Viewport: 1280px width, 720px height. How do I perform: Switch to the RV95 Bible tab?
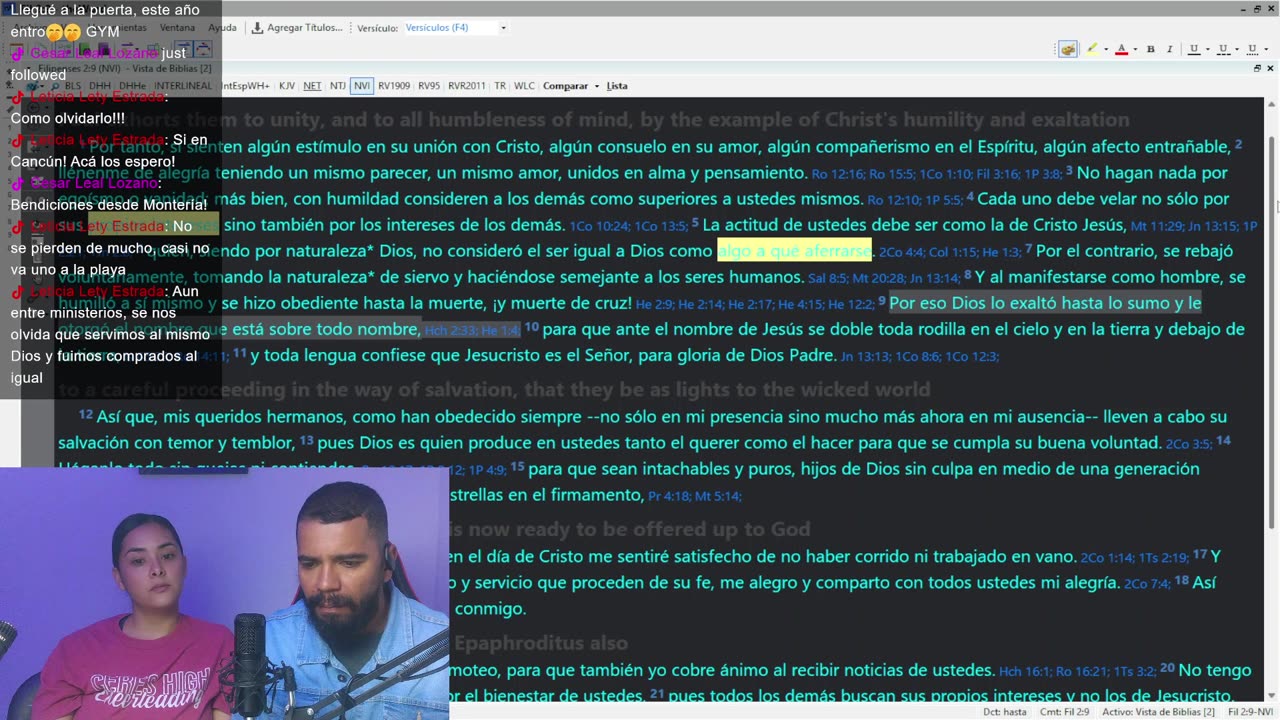[429, 86]
